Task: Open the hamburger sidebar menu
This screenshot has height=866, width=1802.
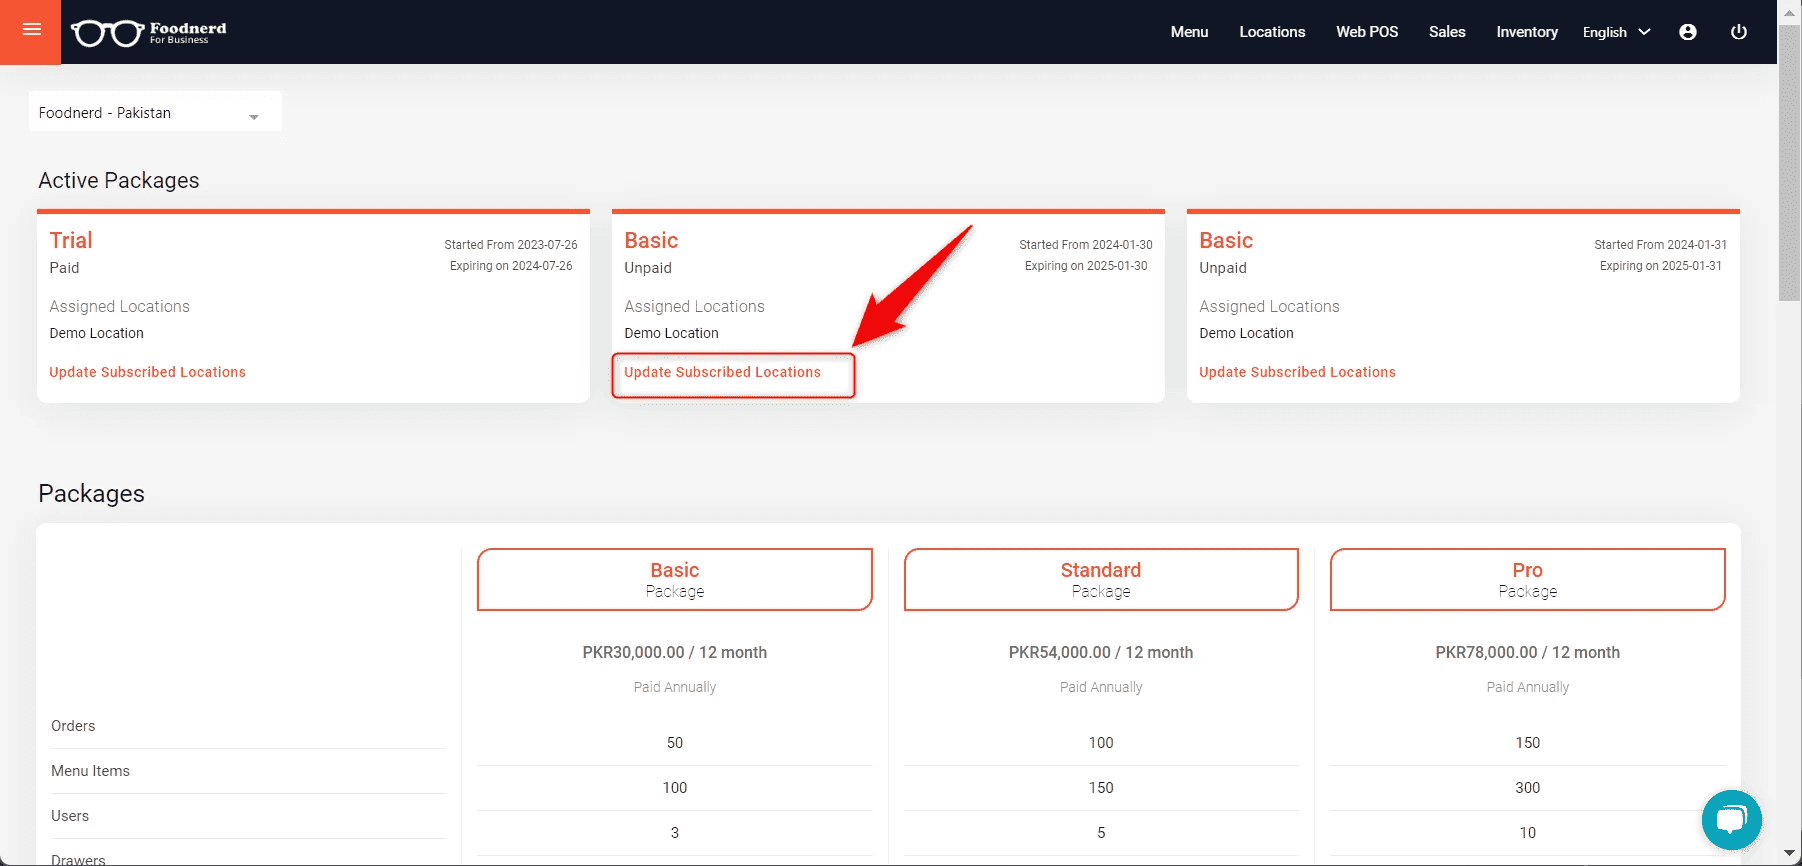Action: (x=31, y=31)
